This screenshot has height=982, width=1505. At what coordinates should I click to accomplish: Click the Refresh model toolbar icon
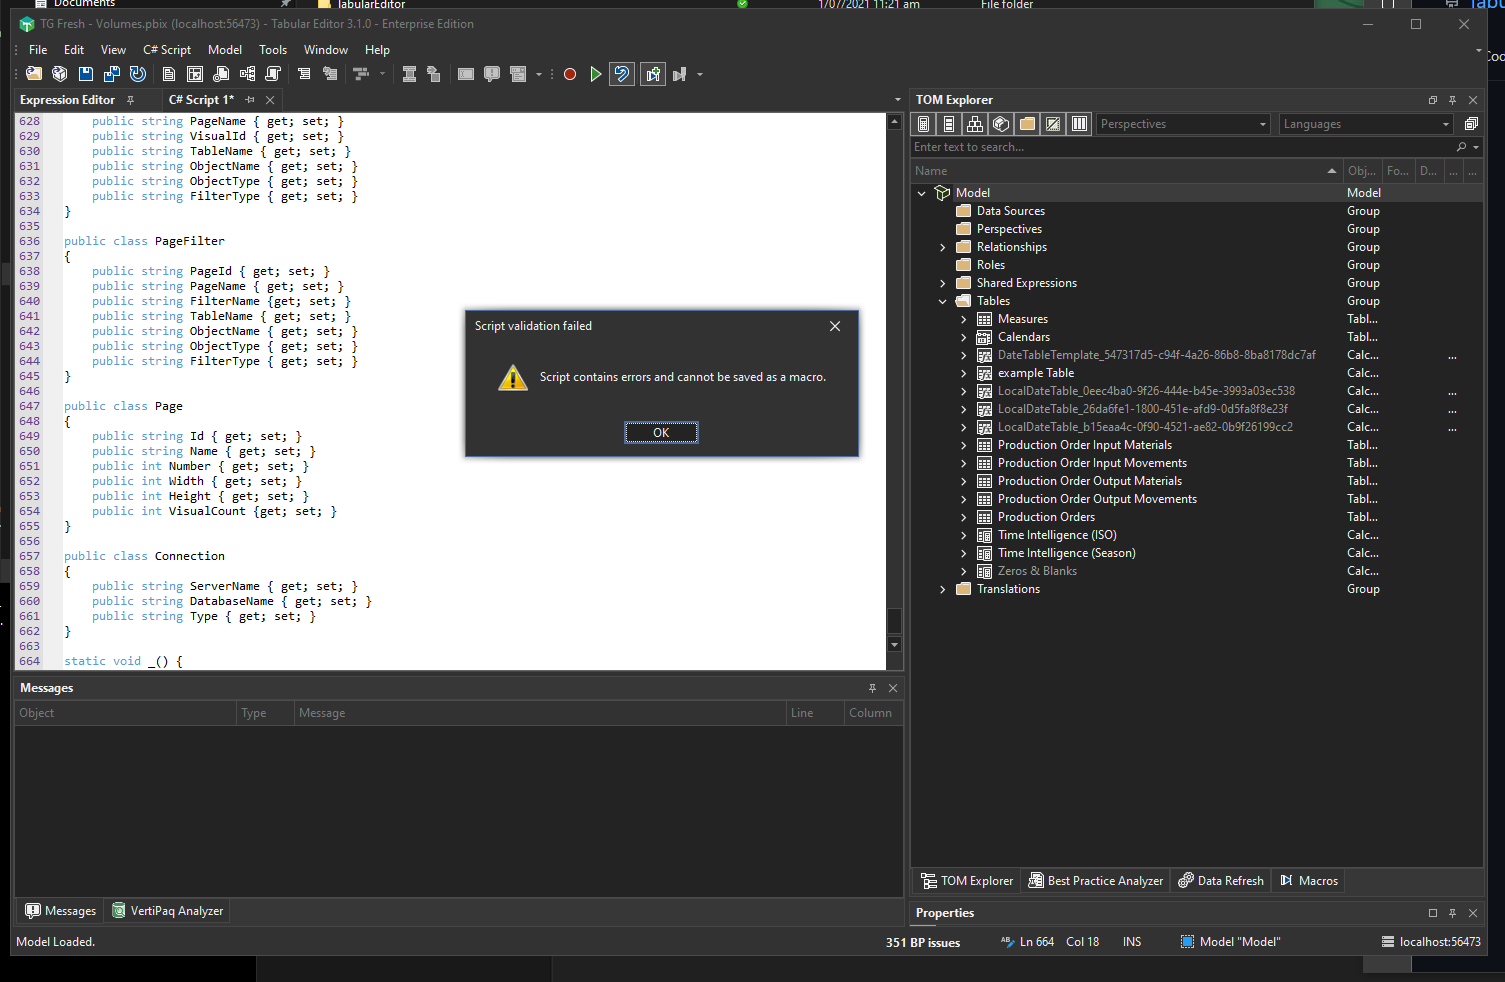tap(137, 73)
